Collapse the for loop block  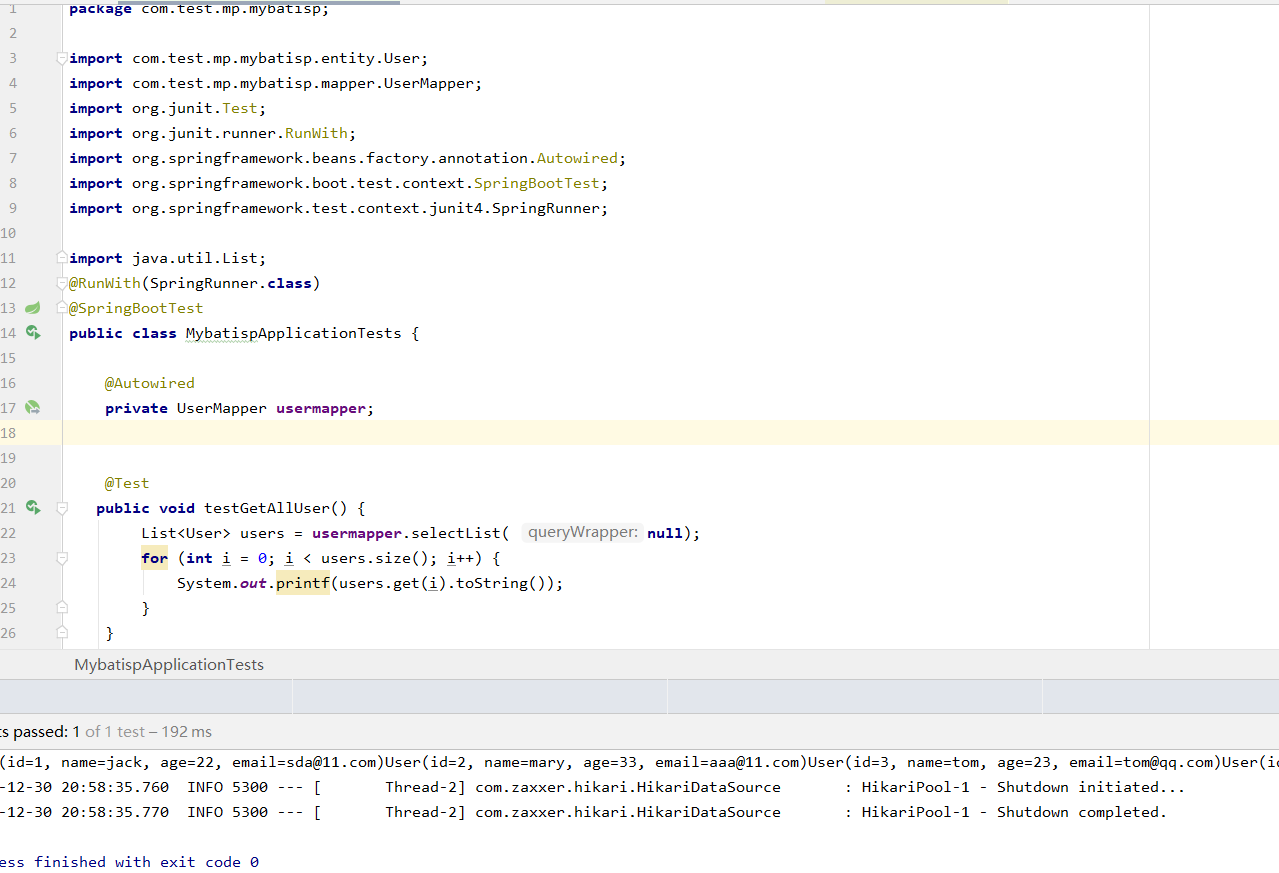click(x=62, y=558)
